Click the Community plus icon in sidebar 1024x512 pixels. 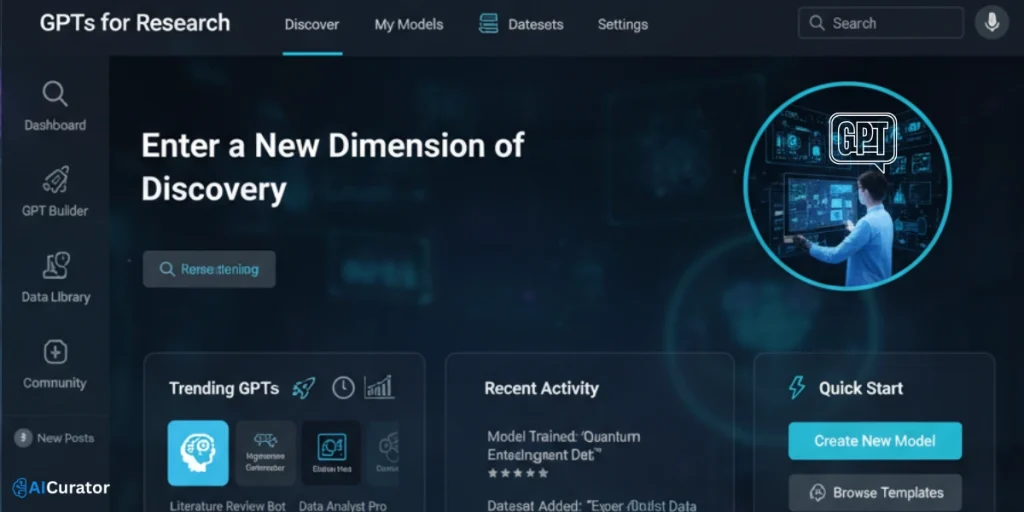pyautogui.click(x=55, y=352)
